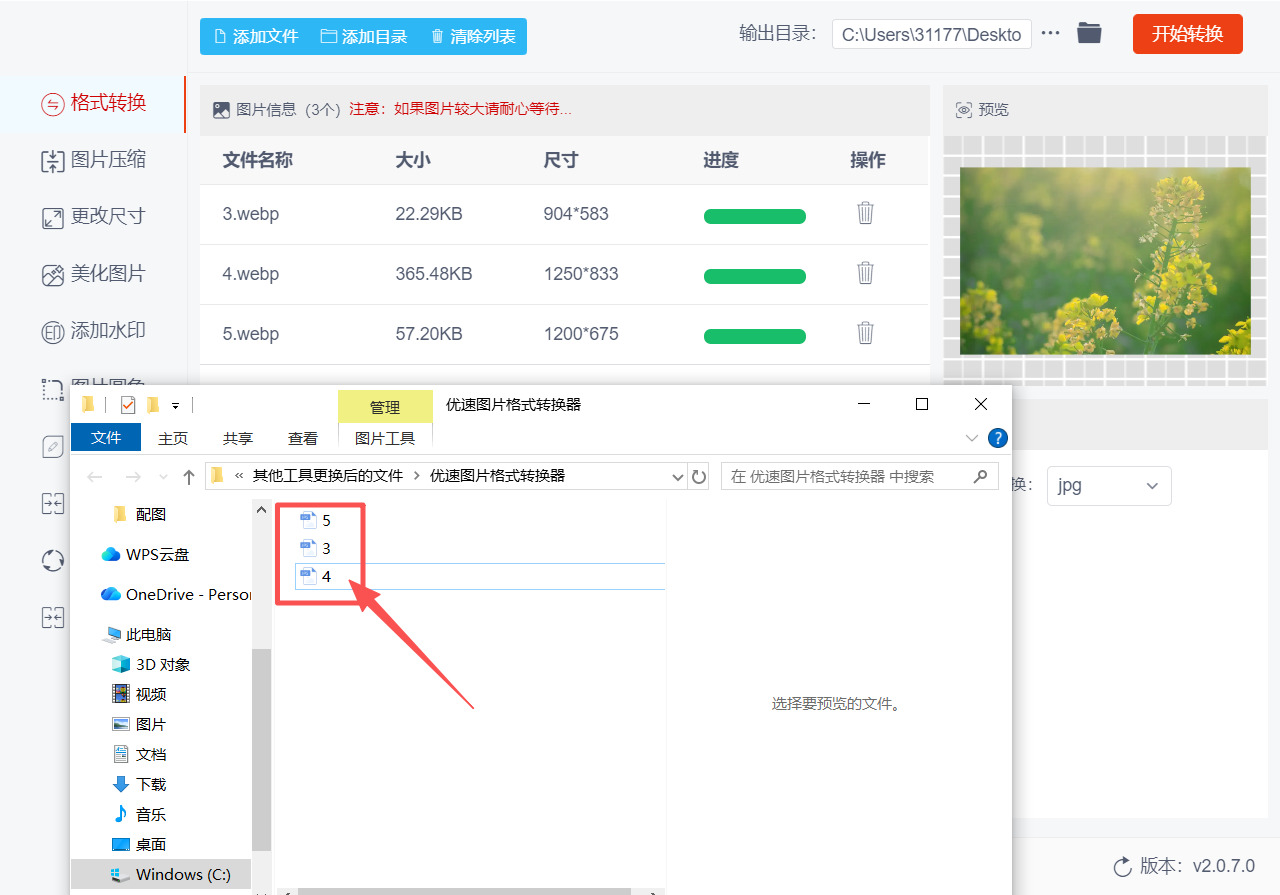
Task: Click the search magnifier in Explorer search box
Action: click(x=981, y=476)
